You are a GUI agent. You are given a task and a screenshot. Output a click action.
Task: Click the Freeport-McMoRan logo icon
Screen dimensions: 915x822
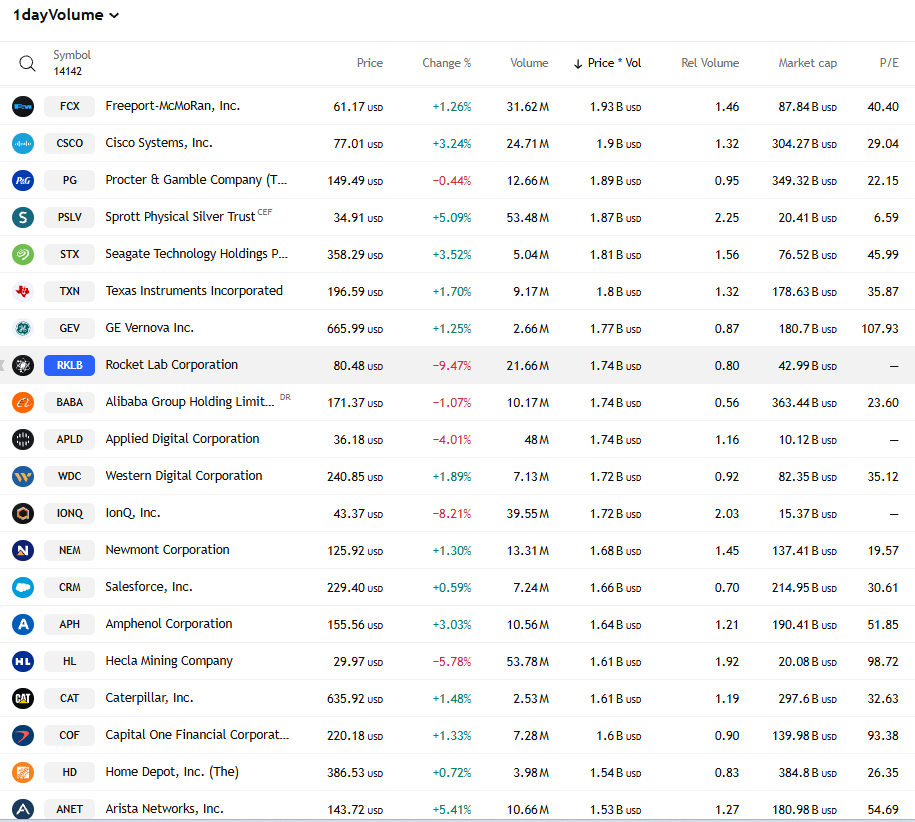23,106
